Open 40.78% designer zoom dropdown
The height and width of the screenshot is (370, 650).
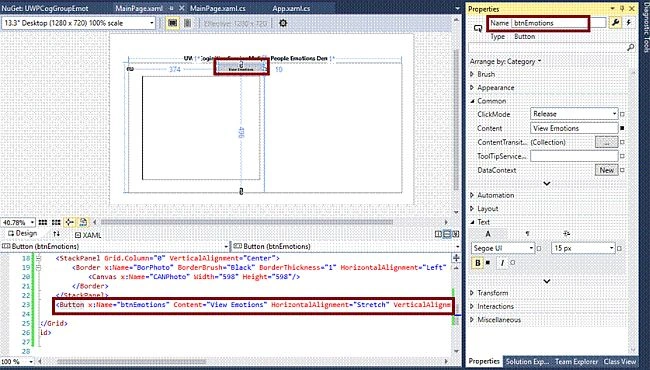[18, 222]
